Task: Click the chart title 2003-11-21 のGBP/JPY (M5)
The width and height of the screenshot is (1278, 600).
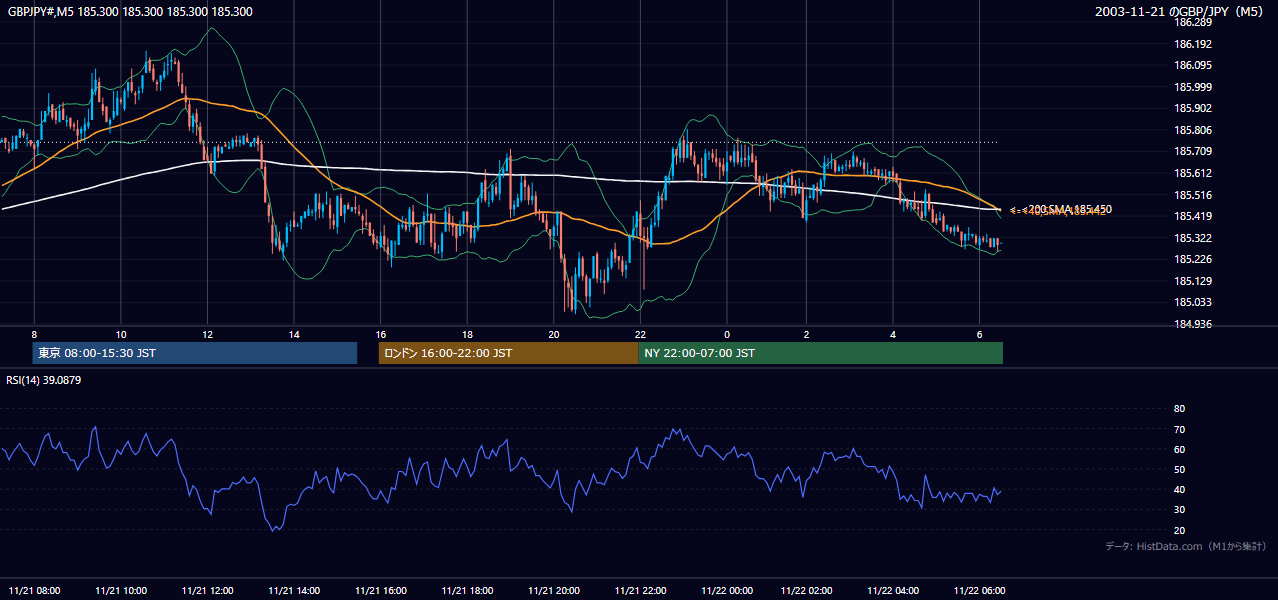Action: [x=1181, y=12]
